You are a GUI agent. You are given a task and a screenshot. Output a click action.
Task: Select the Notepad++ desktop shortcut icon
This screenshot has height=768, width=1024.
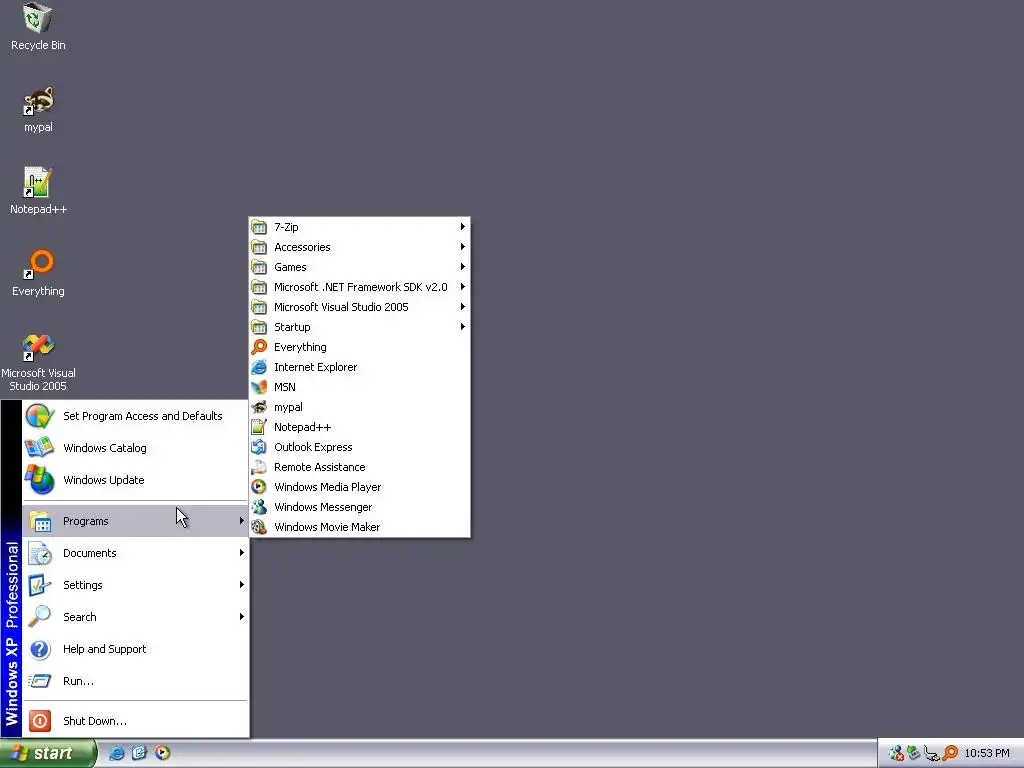pos(38,190)
